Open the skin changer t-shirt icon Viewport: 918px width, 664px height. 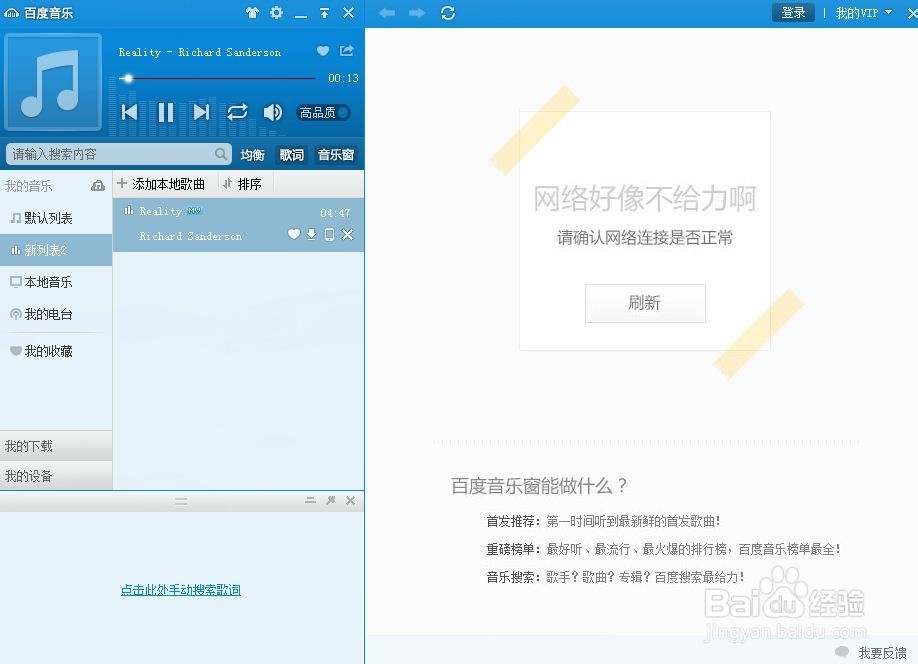click(254, 13)
